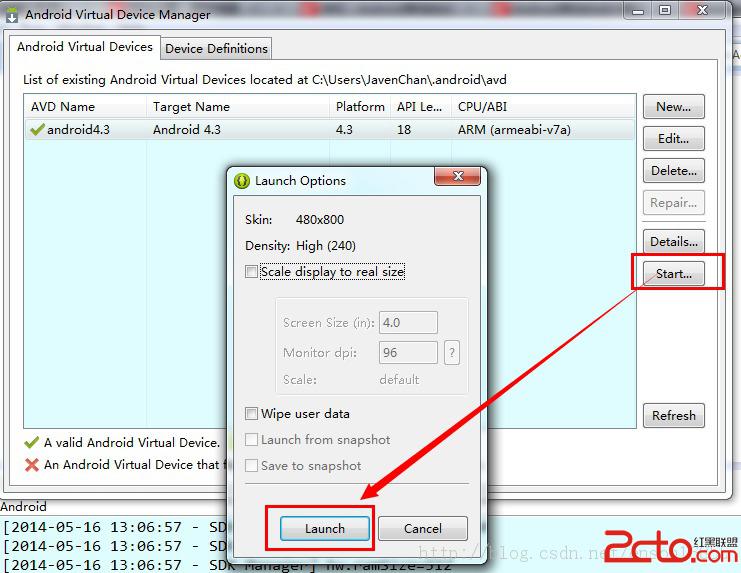Select the android4.3 device row
This screenshot has width=741, height=573.
pyautogui.click(x=330, y=129)
